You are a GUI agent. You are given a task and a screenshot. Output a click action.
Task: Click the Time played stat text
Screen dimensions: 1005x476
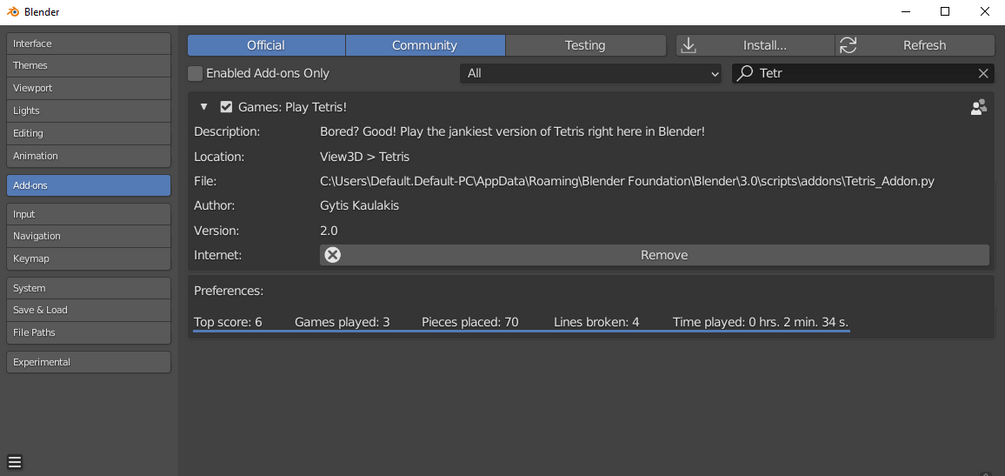point(761,322)
